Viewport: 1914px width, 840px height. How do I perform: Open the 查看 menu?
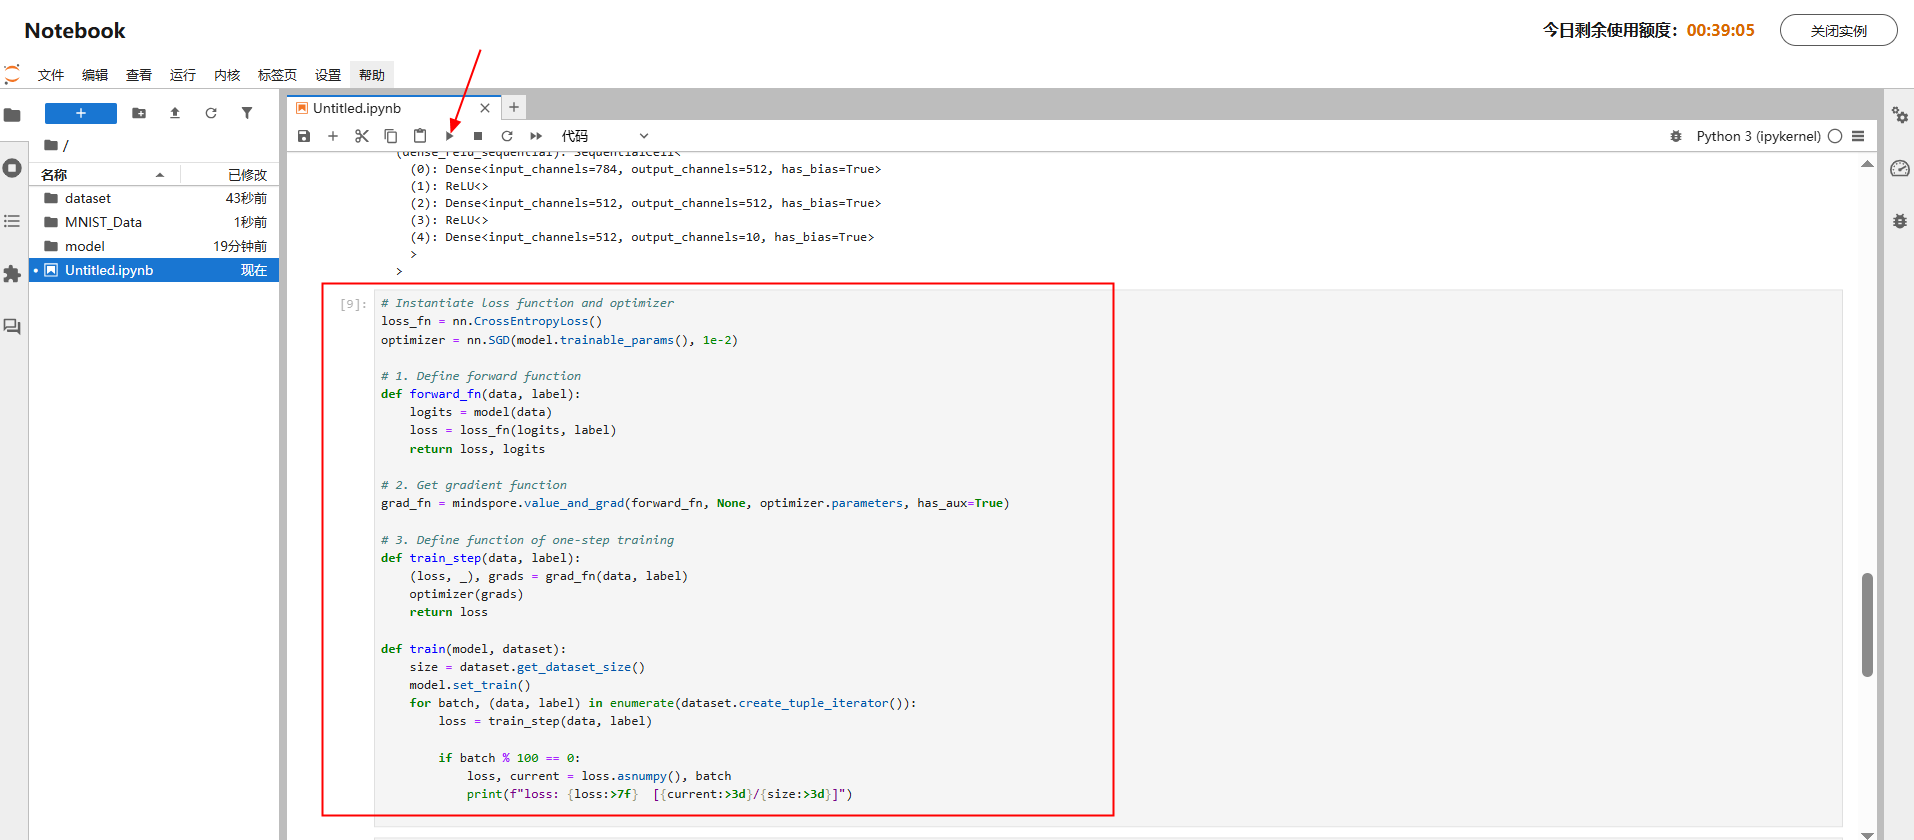139,75
